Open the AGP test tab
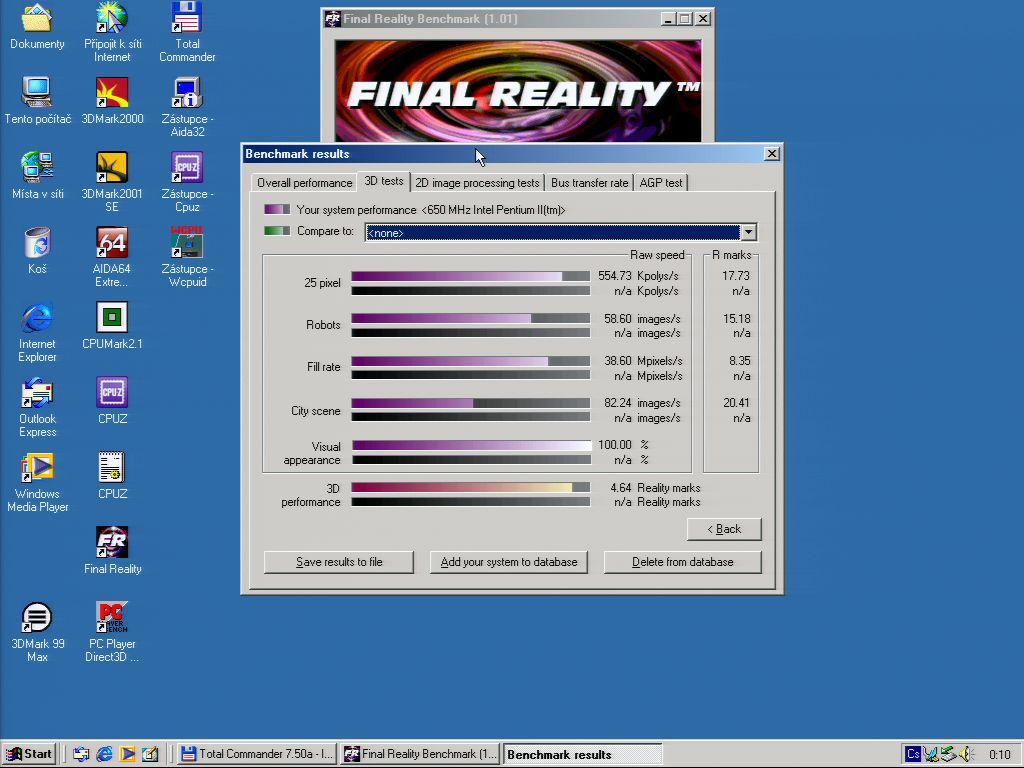 pyautogui.click(x=660, y=183)
